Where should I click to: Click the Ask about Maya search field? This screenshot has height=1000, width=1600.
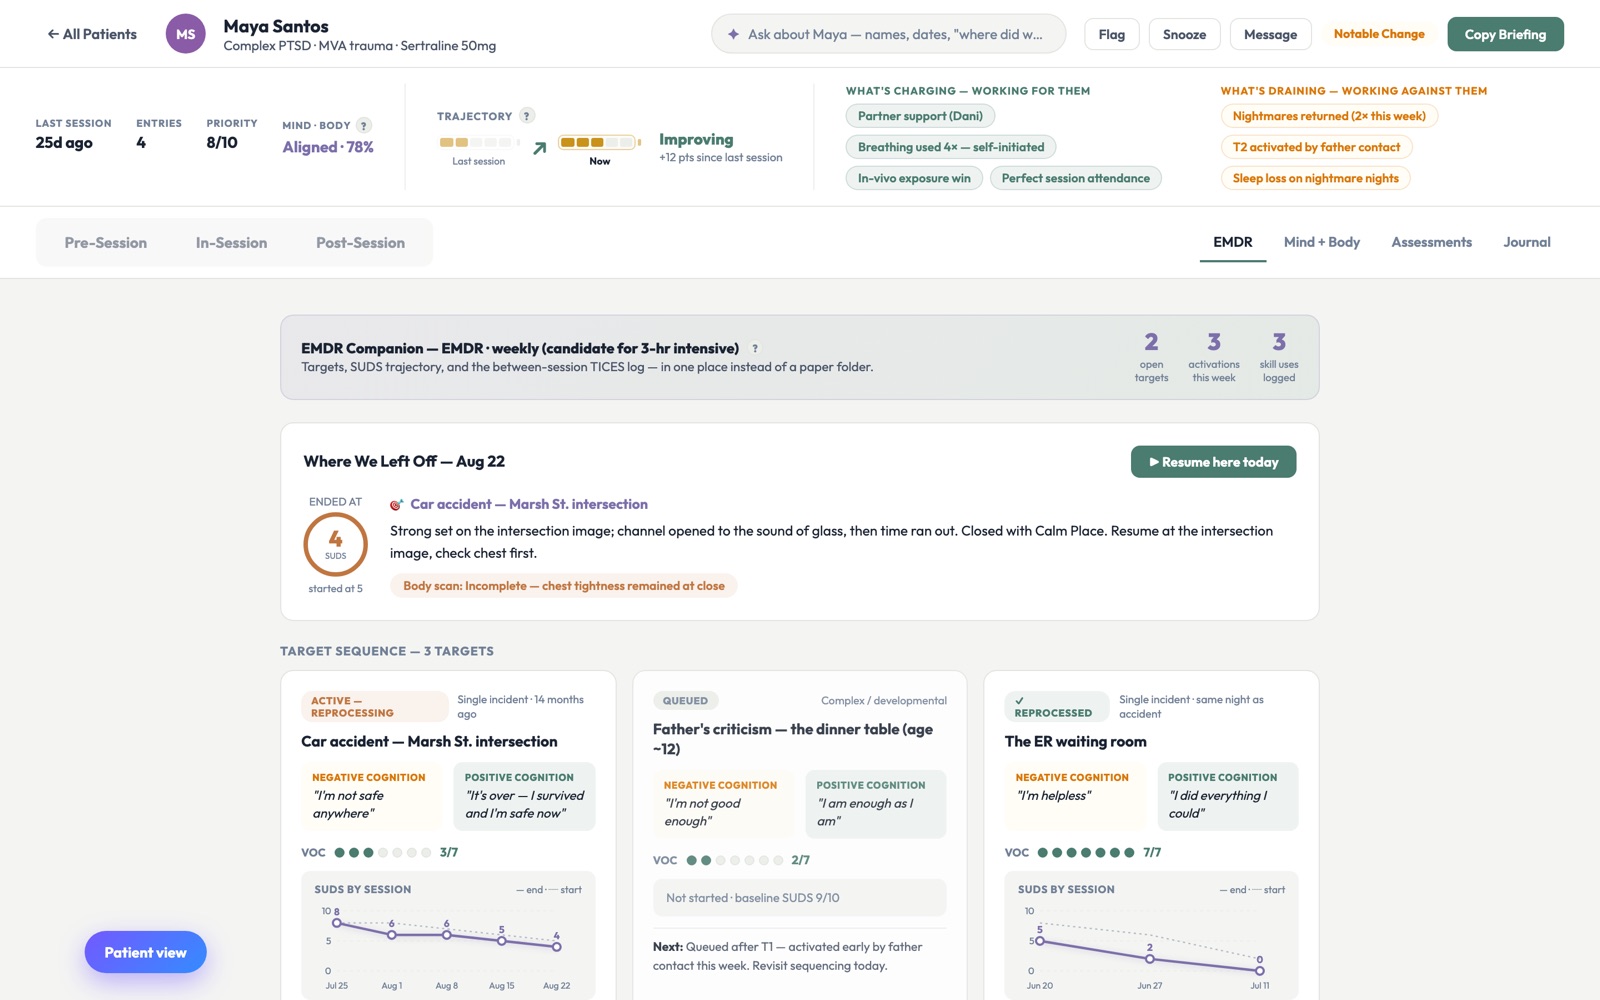[x=888, y=34]
